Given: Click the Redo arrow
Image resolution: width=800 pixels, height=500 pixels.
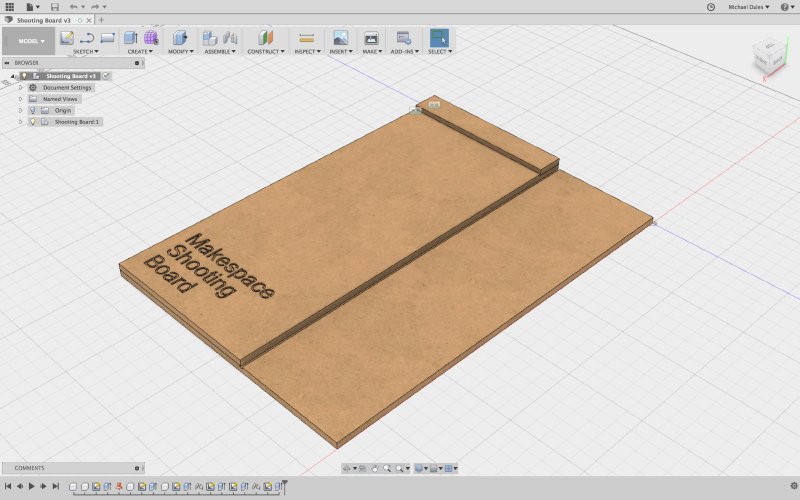Looking at the screenshot, I should (x=95, y=7).
